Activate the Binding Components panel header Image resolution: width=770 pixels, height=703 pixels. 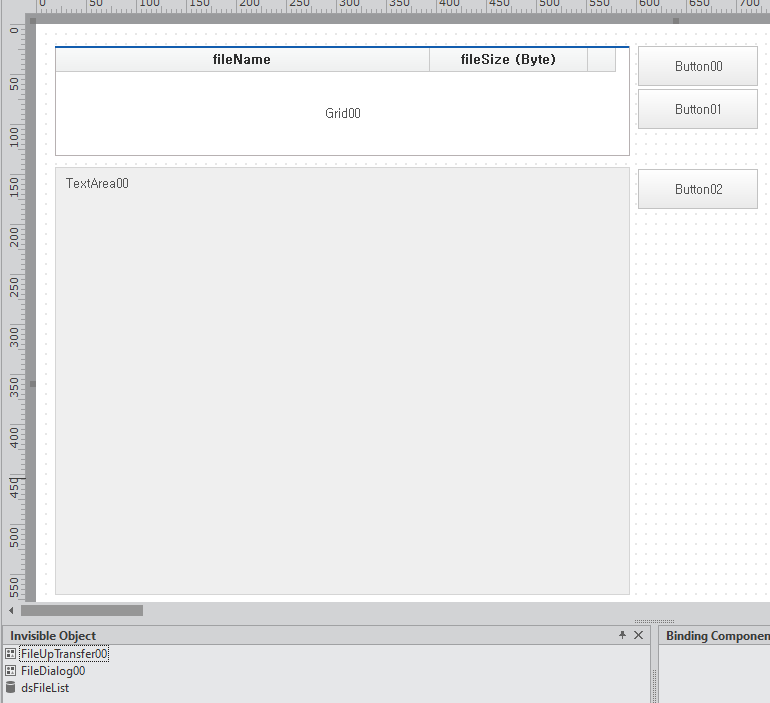(716, 636)
